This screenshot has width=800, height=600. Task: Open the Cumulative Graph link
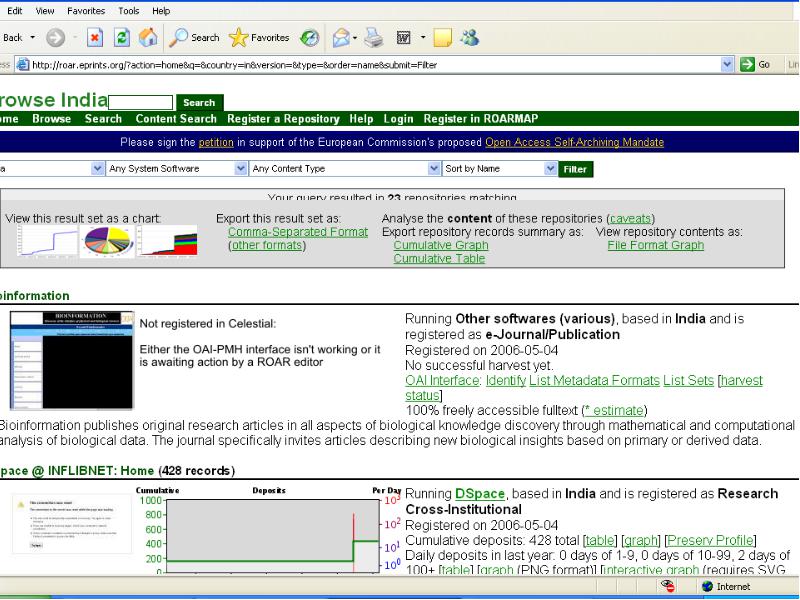[x=441, y=245]
